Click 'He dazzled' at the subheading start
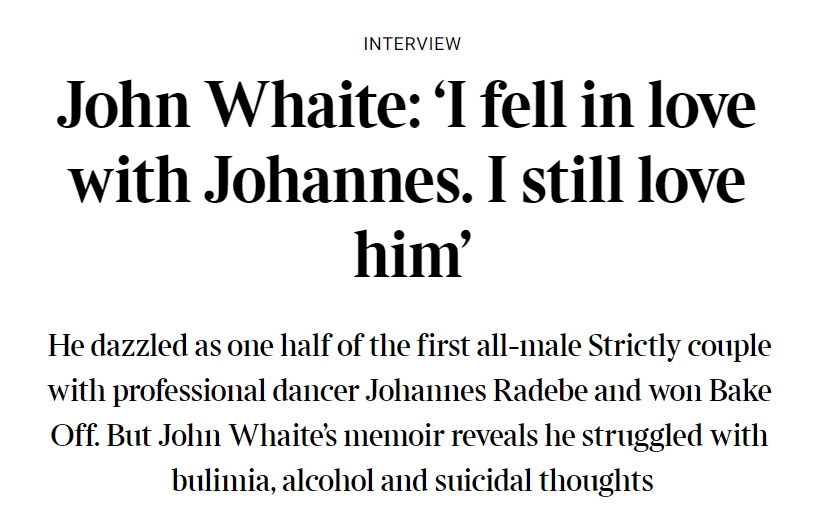819x514 pixels. point(118,346)
